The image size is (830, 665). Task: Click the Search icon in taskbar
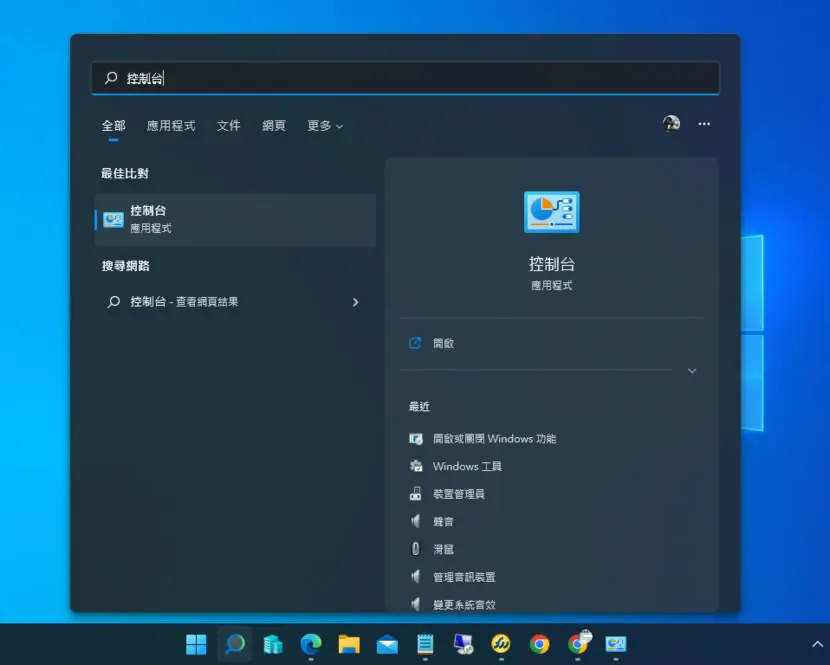[x=234, y=644]
